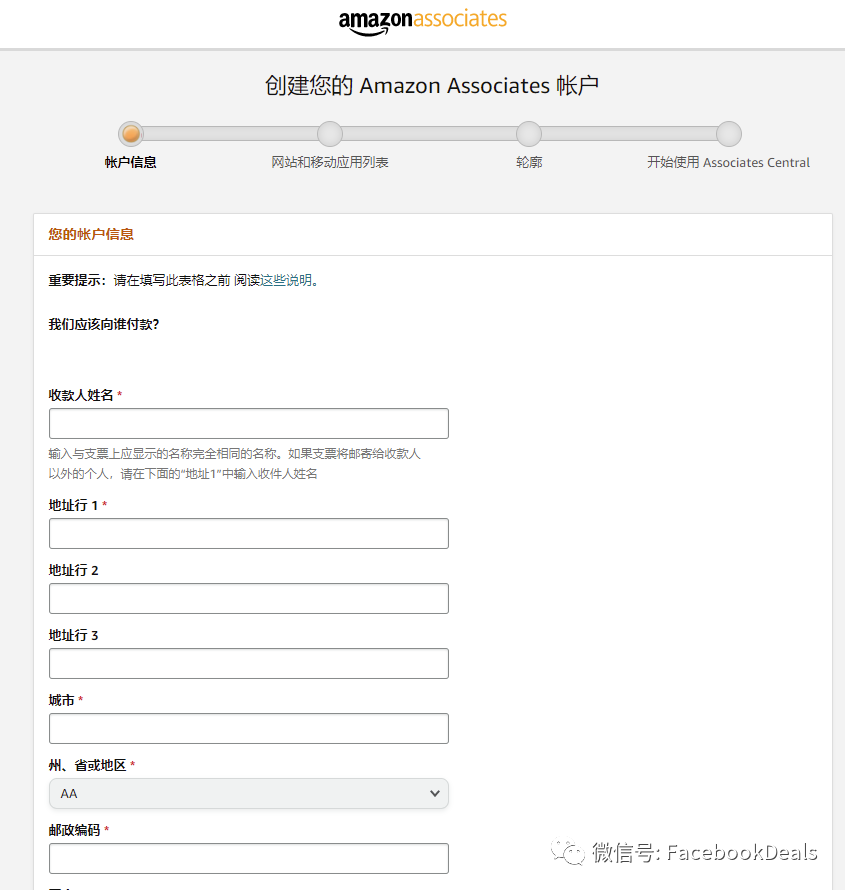Click the 收款人姓名 input field

coord(249,423)
